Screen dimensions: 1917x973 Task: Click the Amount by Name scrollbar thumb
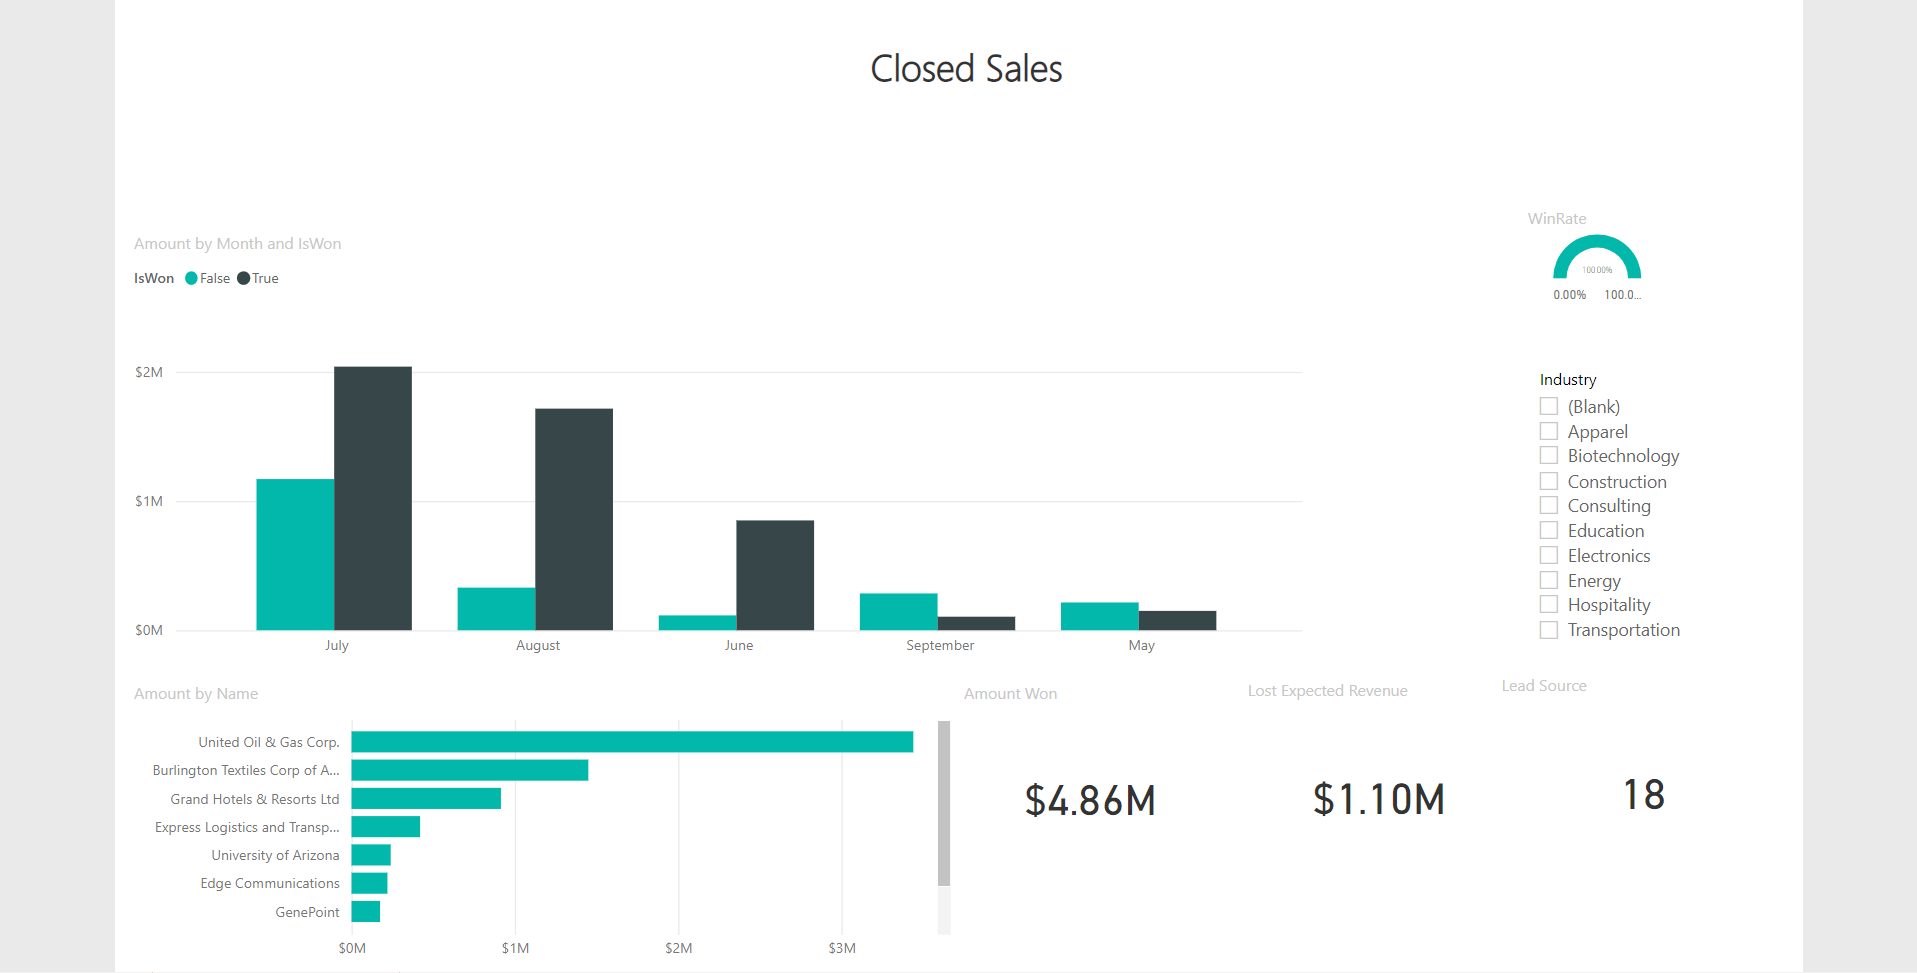(944, 803)
